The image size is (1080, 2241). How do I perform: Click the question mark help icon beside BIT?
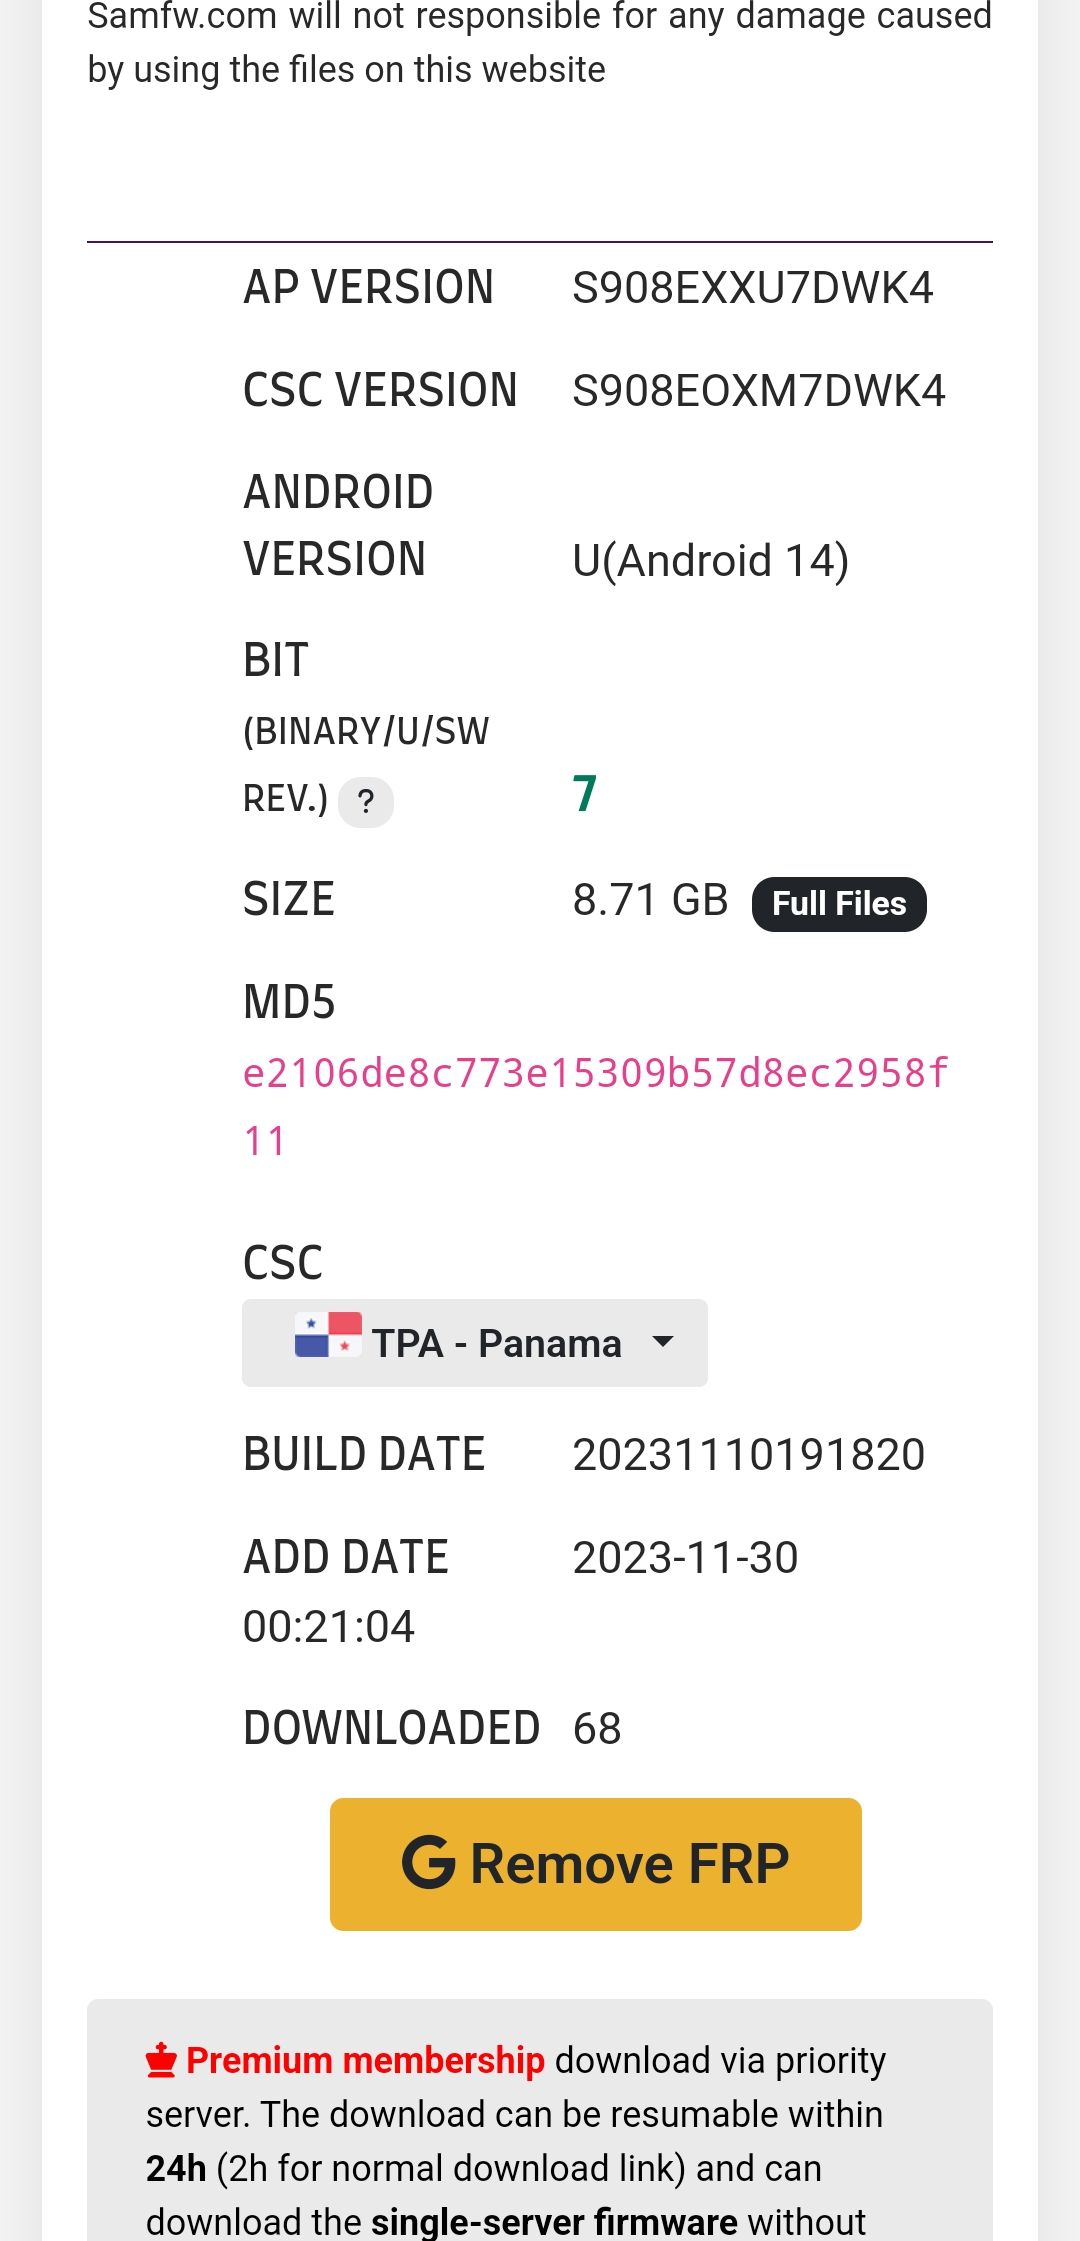coord(367,801)
